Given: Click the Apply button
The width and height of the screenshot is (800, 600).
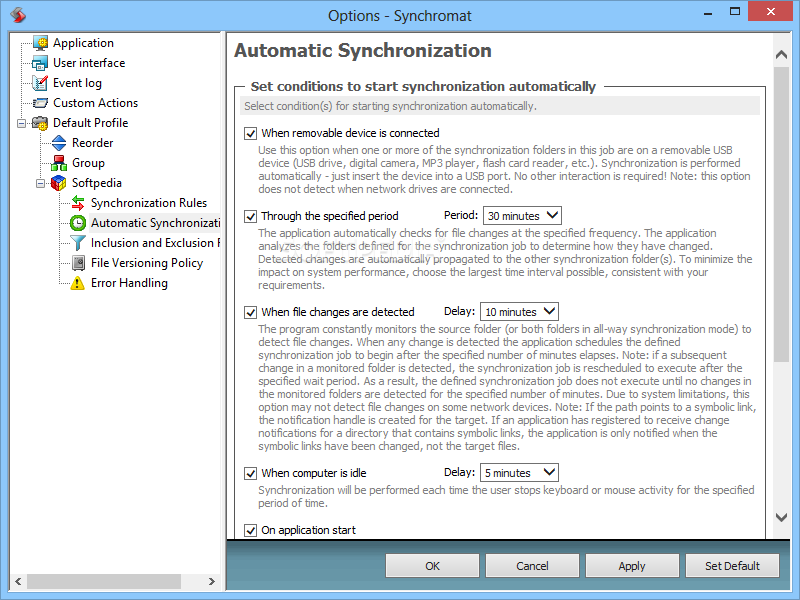Looking at the screenshot, I should [x=632, y=566].
